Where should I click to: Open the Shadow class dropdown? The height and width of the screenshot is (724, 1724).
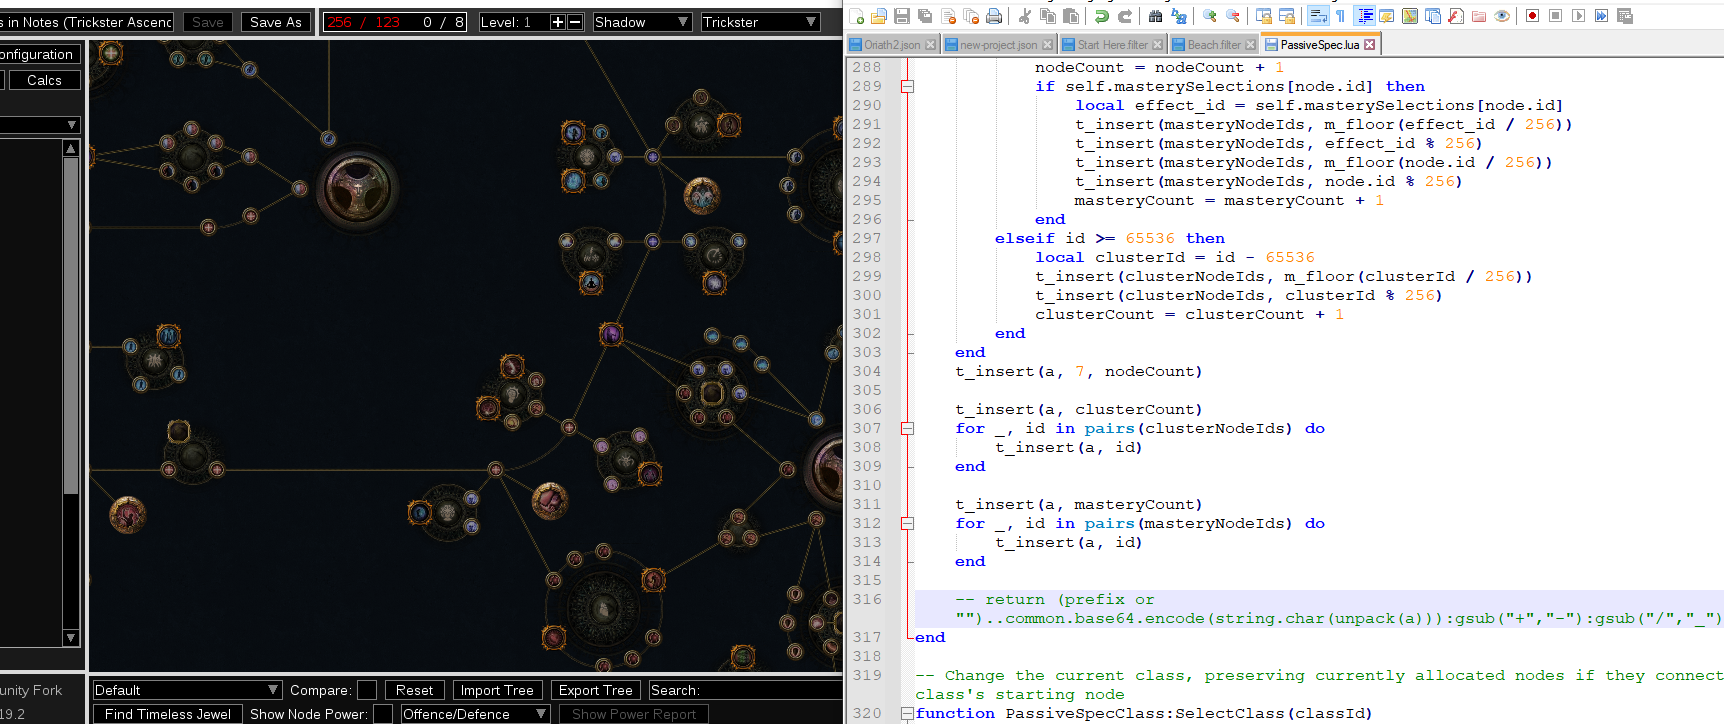coord(642,22)
